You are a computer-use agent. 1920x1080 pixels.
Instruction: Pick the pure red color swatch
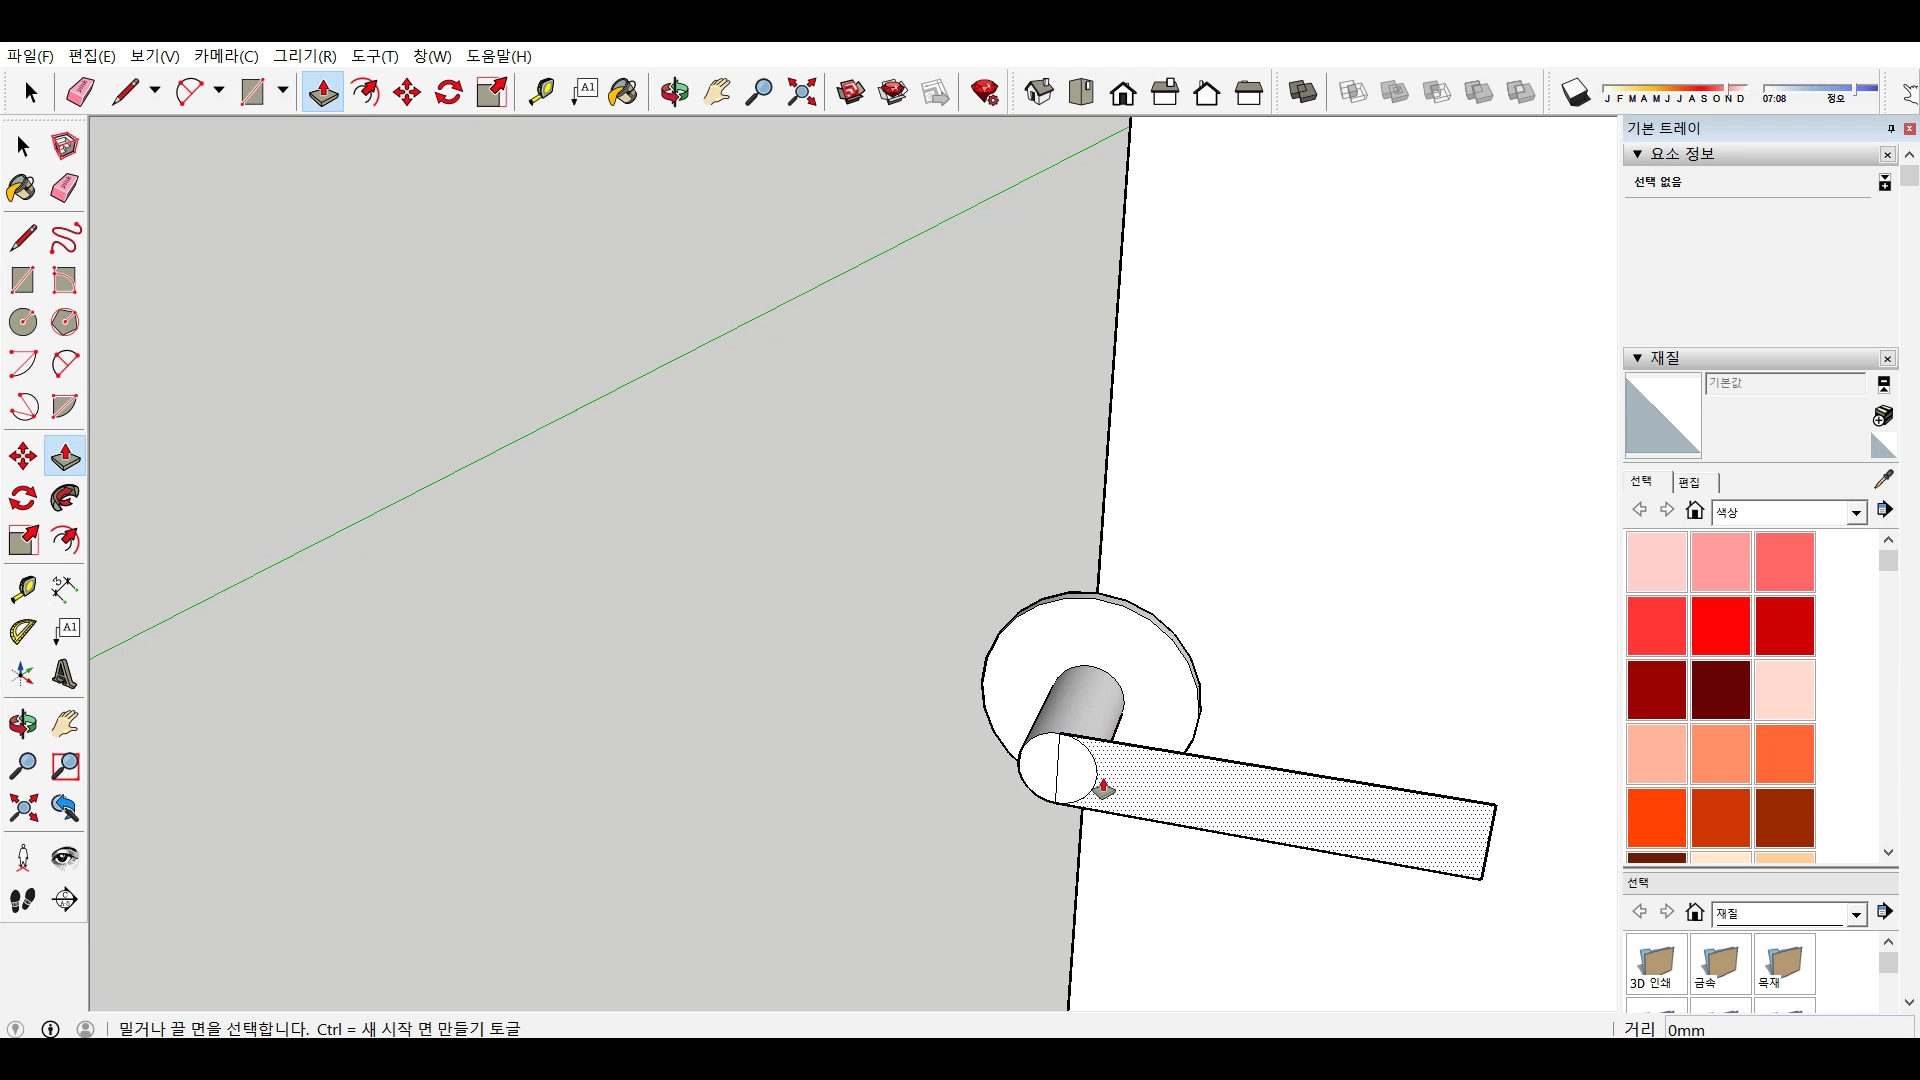[x=1720, y=626]
